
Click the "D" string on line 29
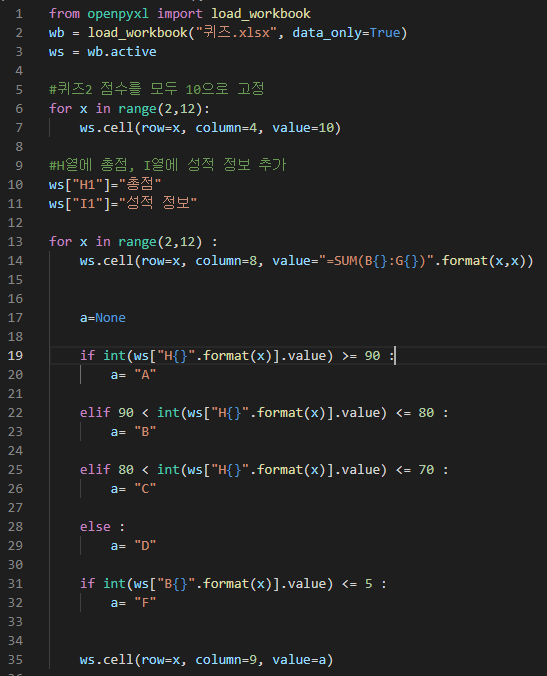145,546
